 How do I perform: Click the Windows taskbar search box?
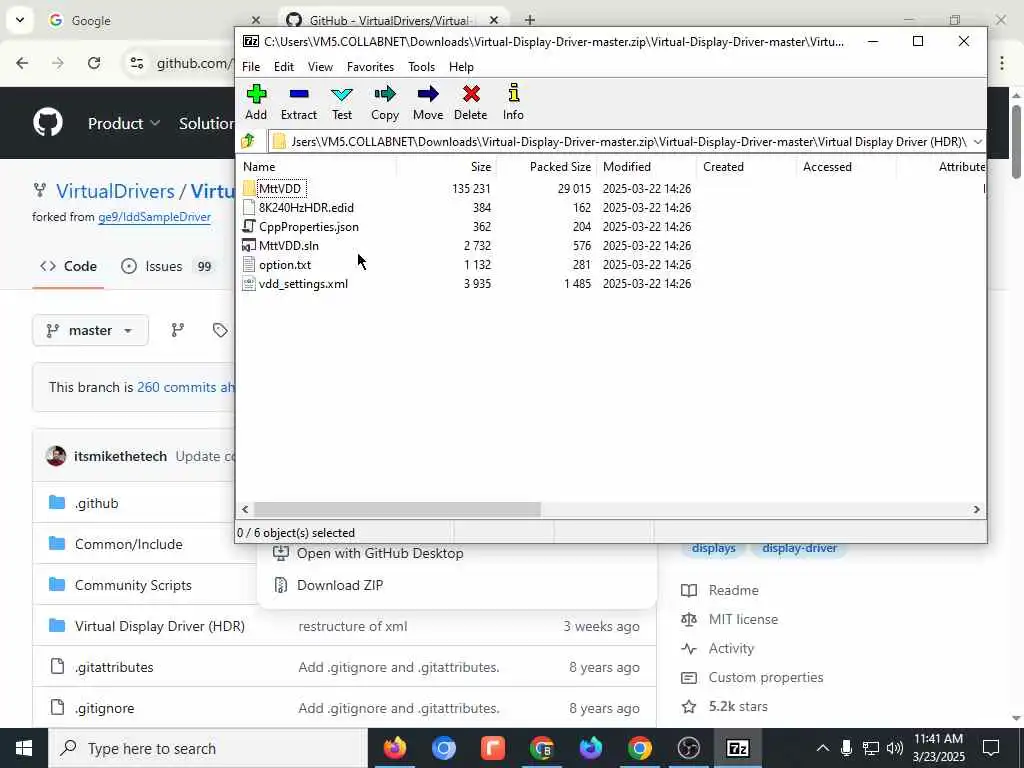point(208,748)
